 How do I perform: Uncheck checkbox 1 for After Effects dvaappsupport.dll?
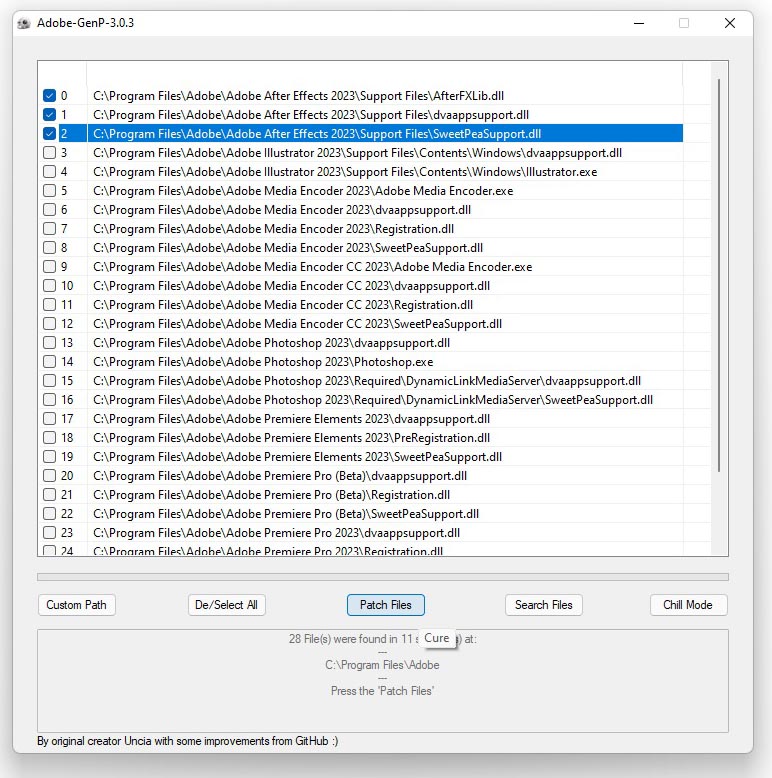coord(50,115)
